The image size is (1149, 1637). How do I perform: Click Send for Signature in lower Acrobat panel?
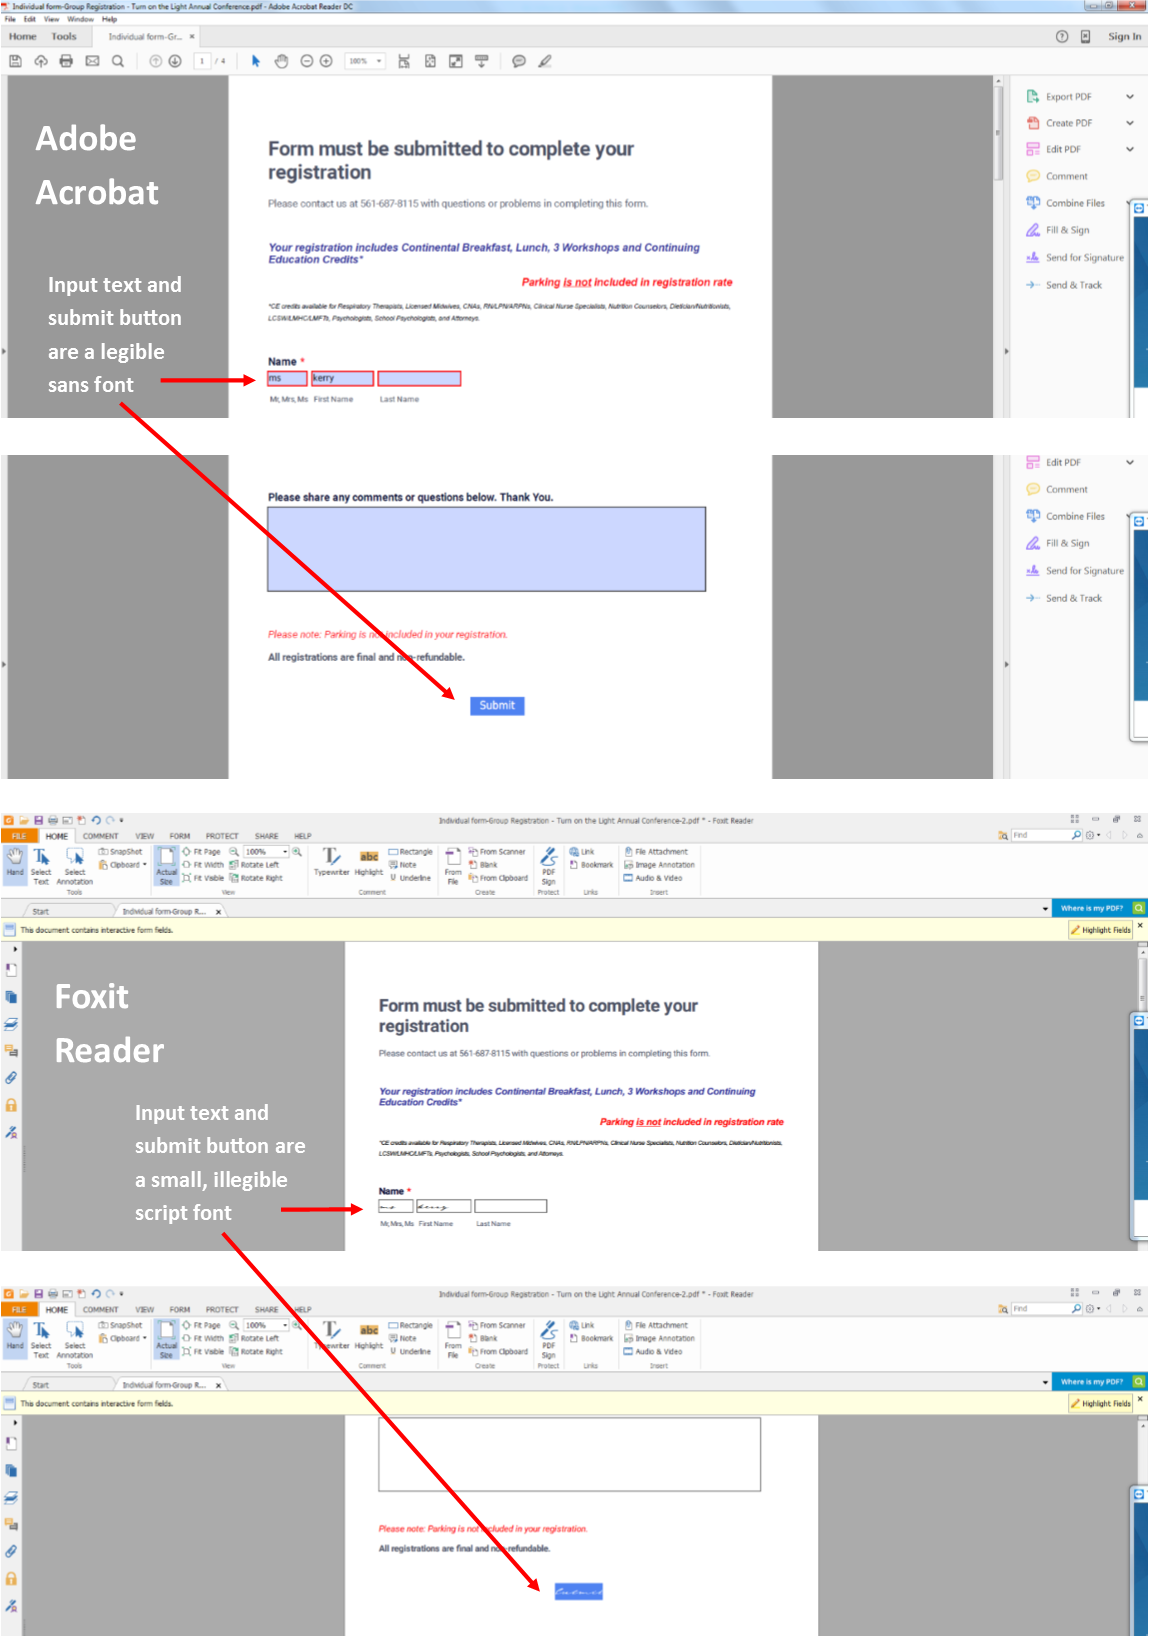1075,571
